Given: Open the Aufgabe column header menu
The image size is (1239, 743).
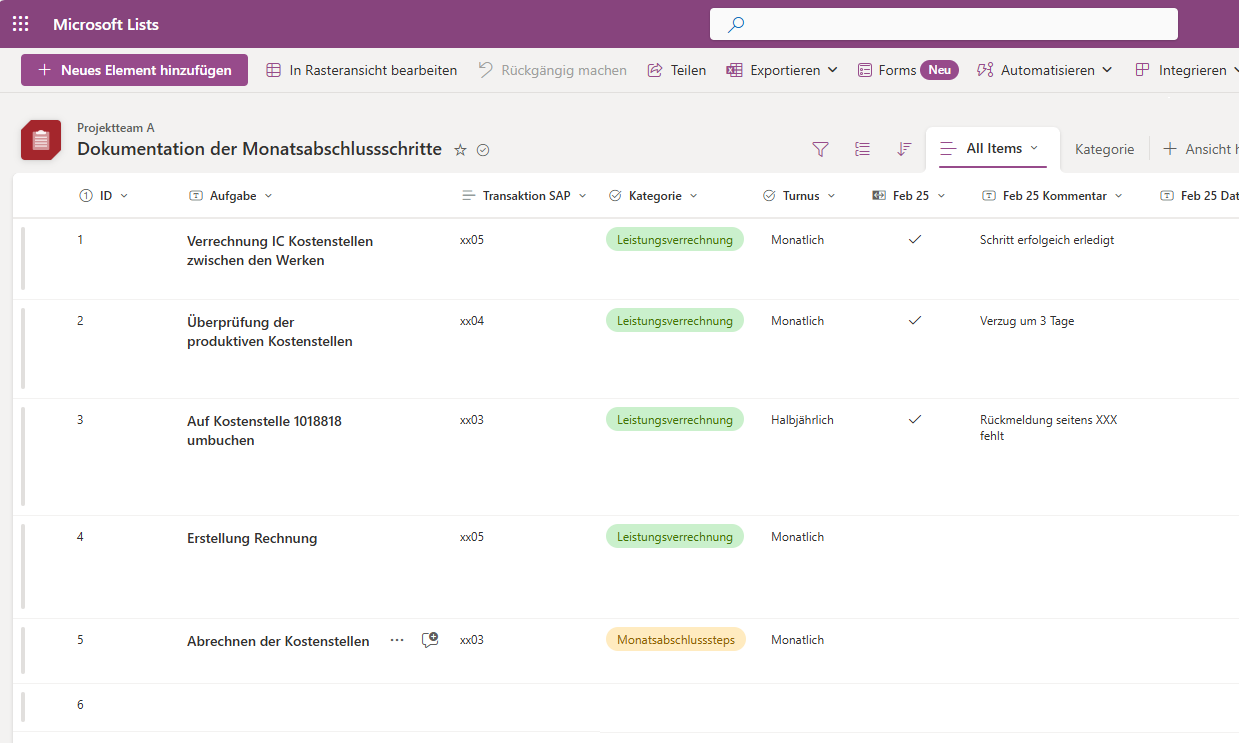Looking at the screenshot, I should 230,196.
